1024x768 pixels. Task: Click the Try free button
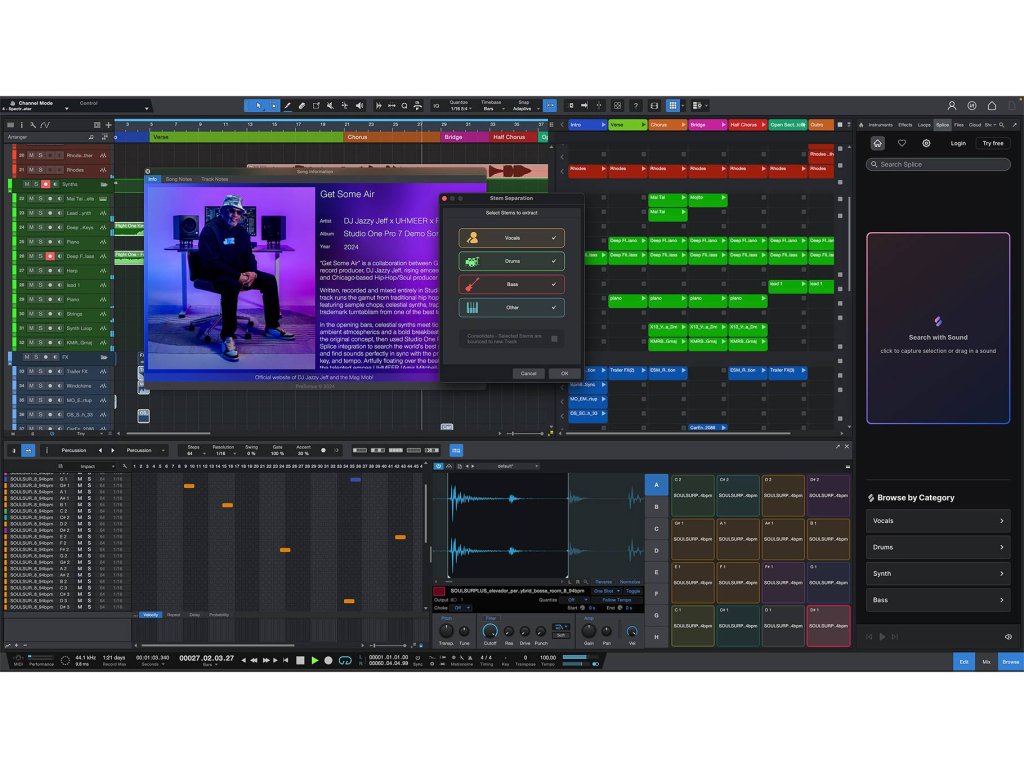pyautogui.click(x=992, y=143)
